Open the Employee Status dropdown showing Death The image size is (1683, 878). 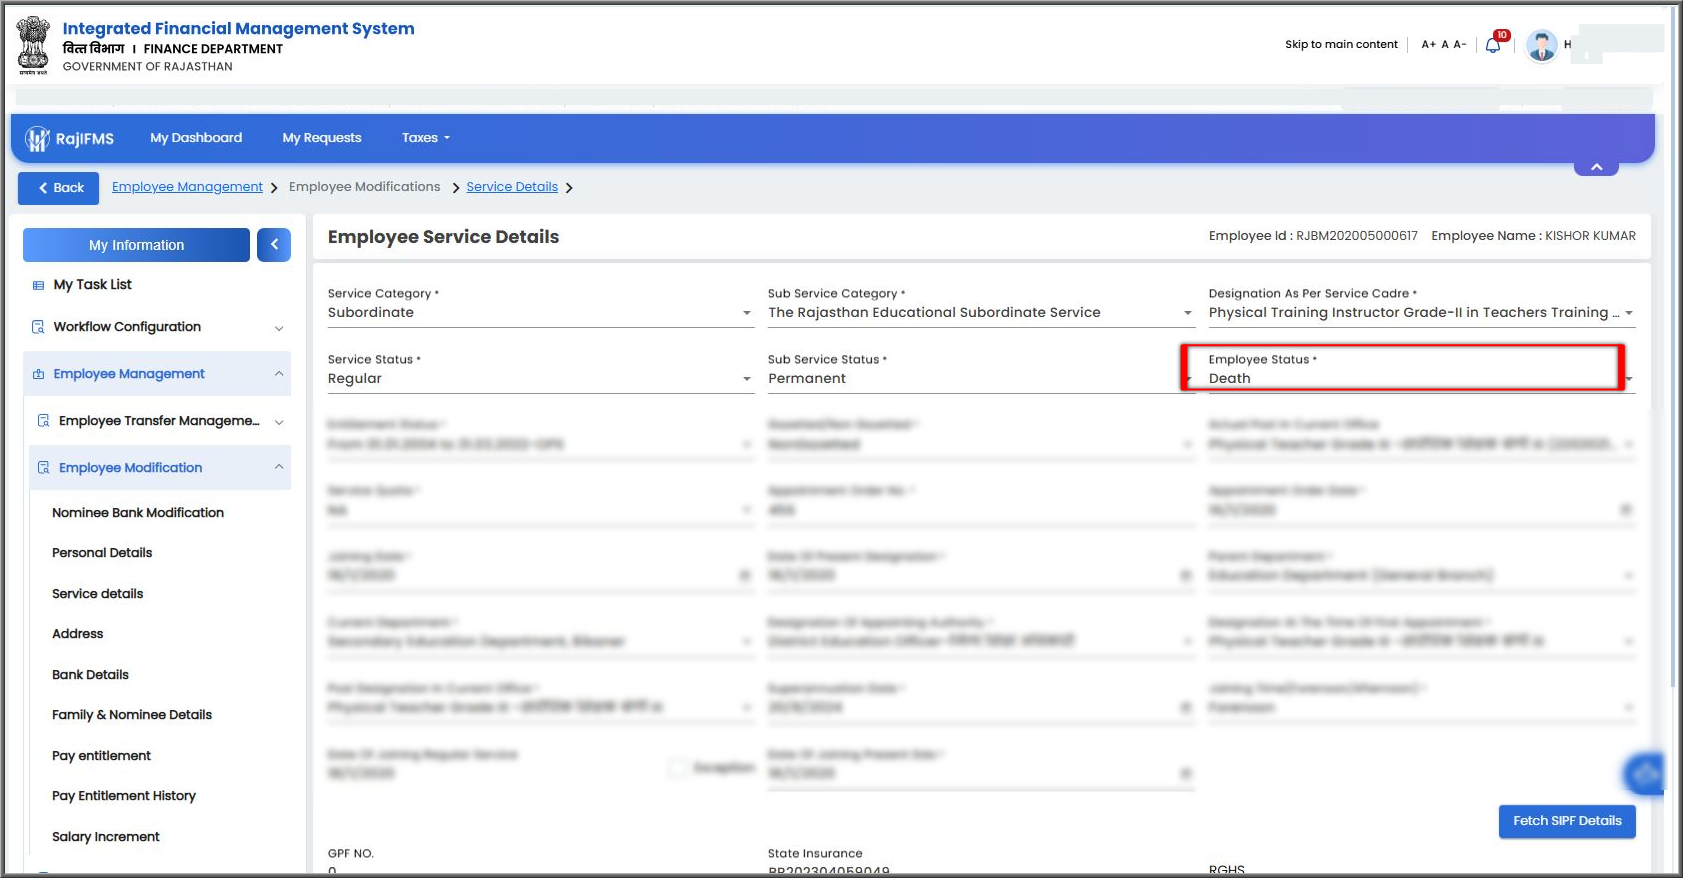1421,378
